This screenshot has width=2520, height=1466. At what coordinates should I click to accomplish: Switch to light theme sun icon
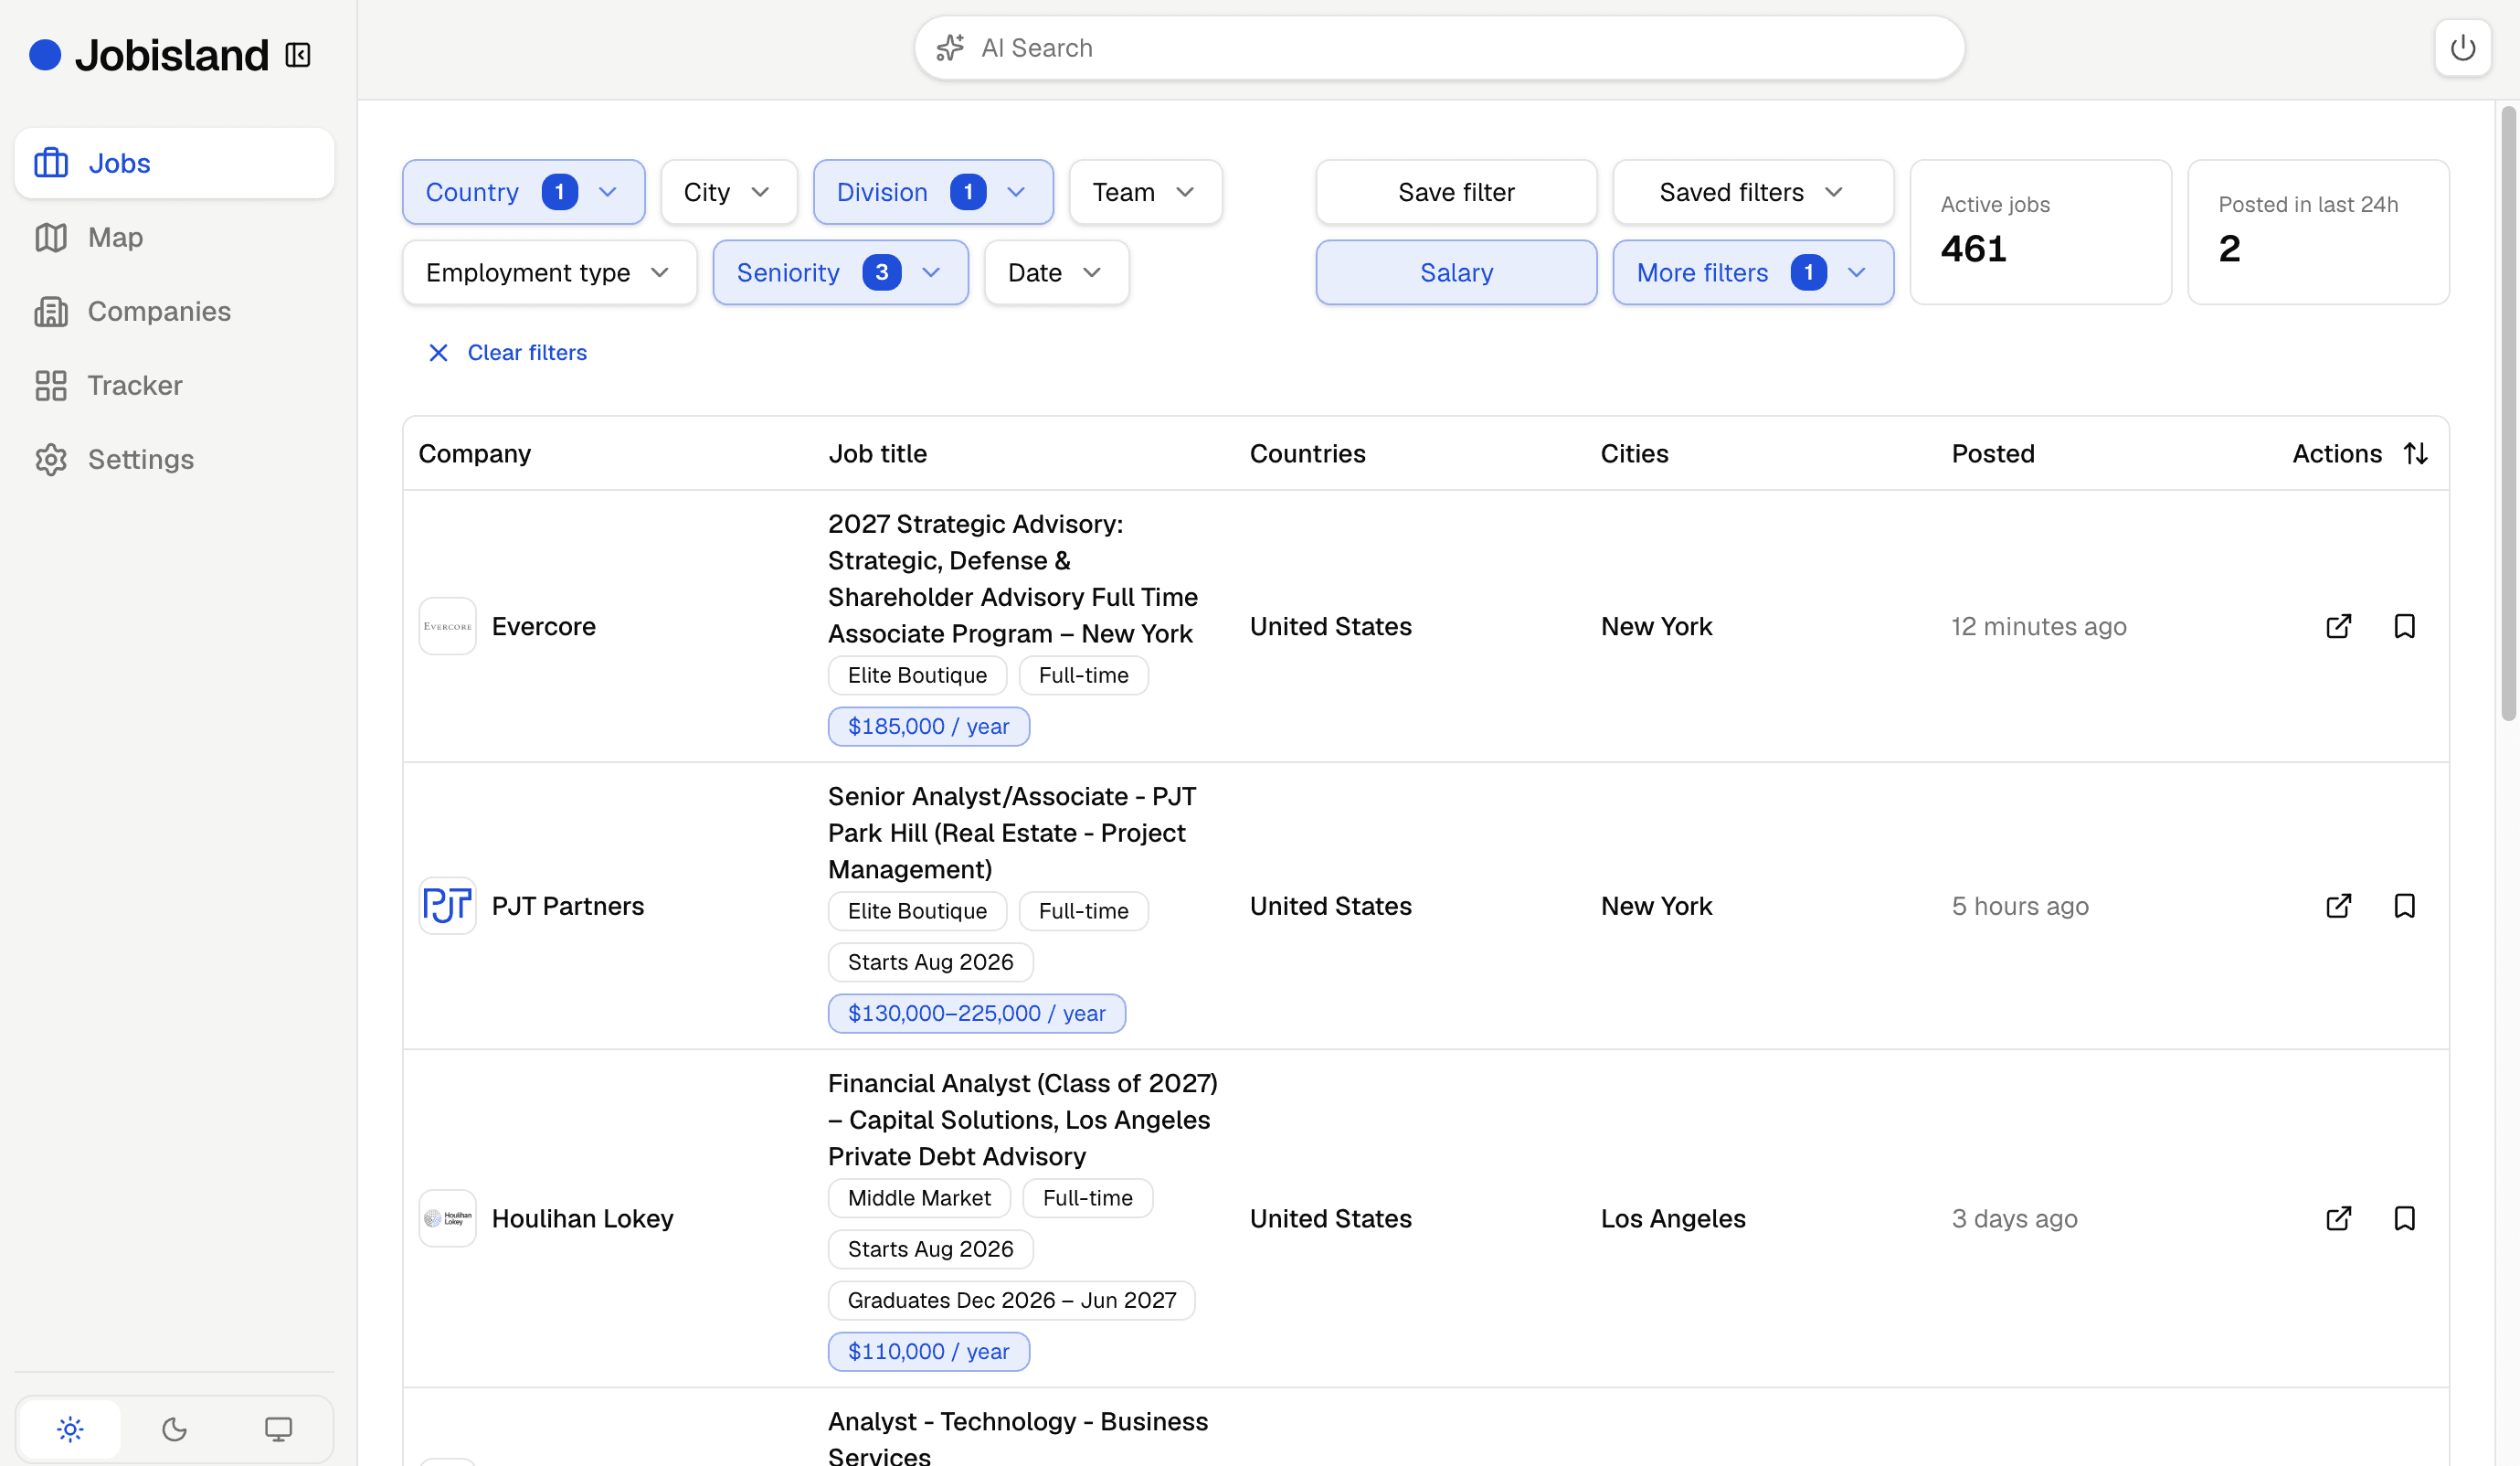coord(70,1429)
